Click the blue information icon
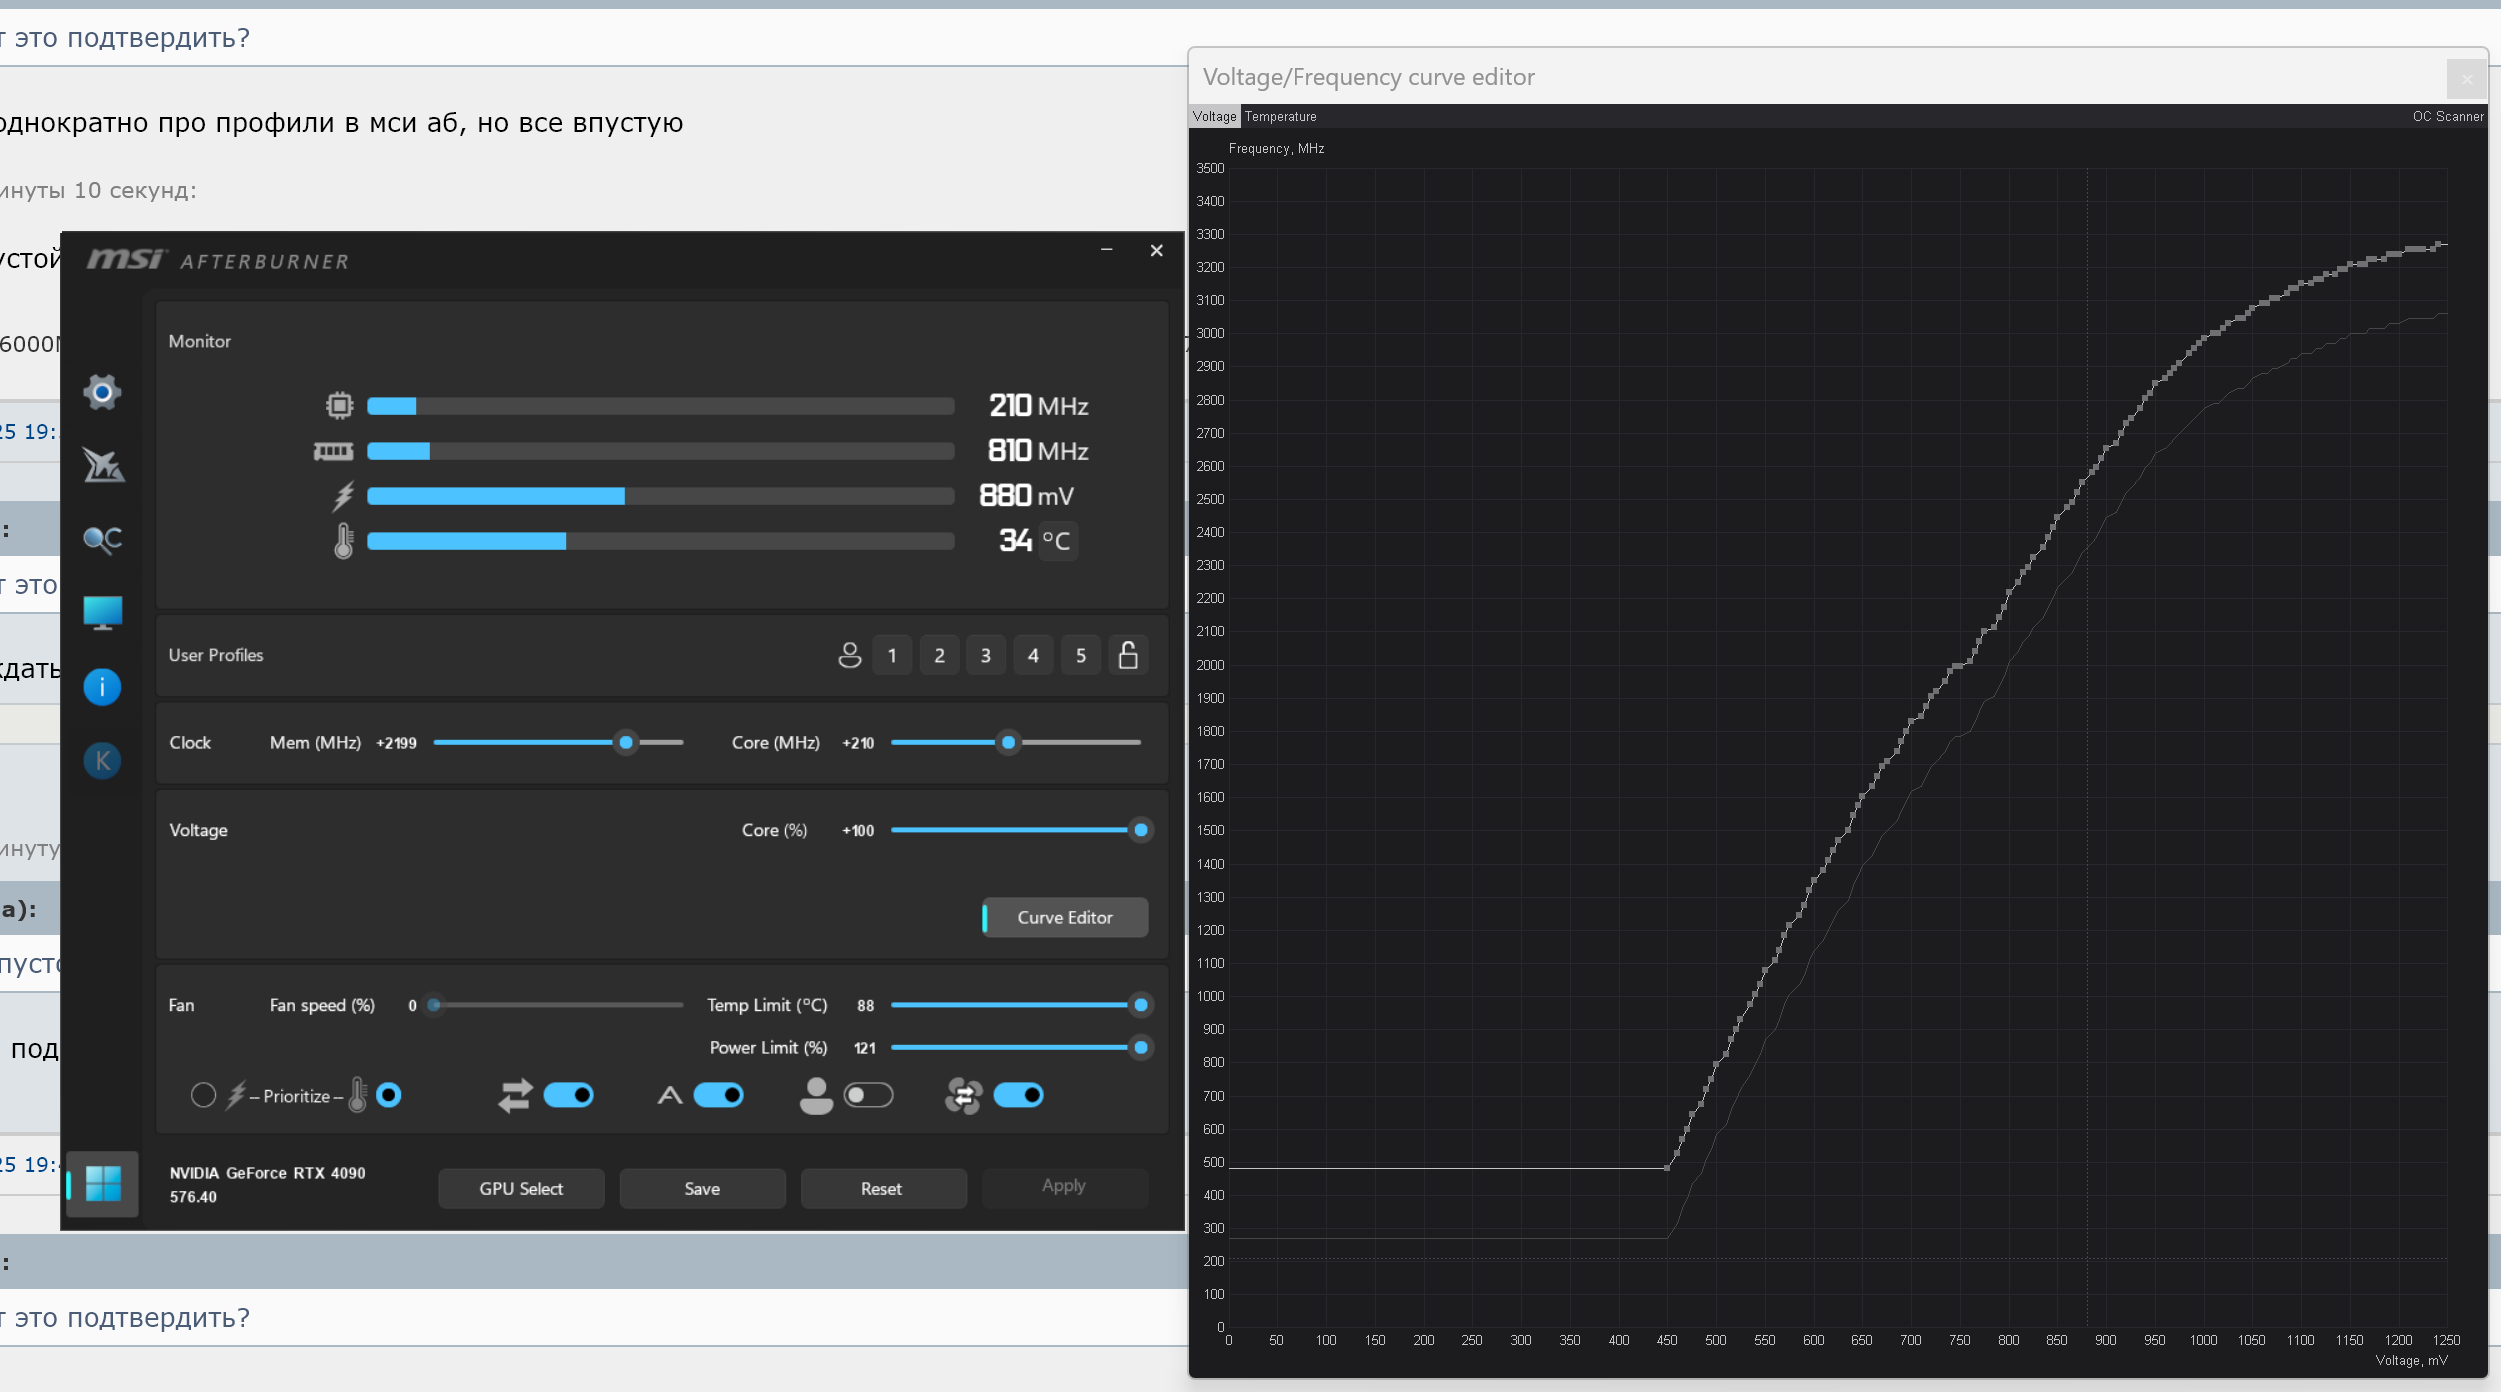The width and height of the screenshot is (2501, 1392). [102, 687]
